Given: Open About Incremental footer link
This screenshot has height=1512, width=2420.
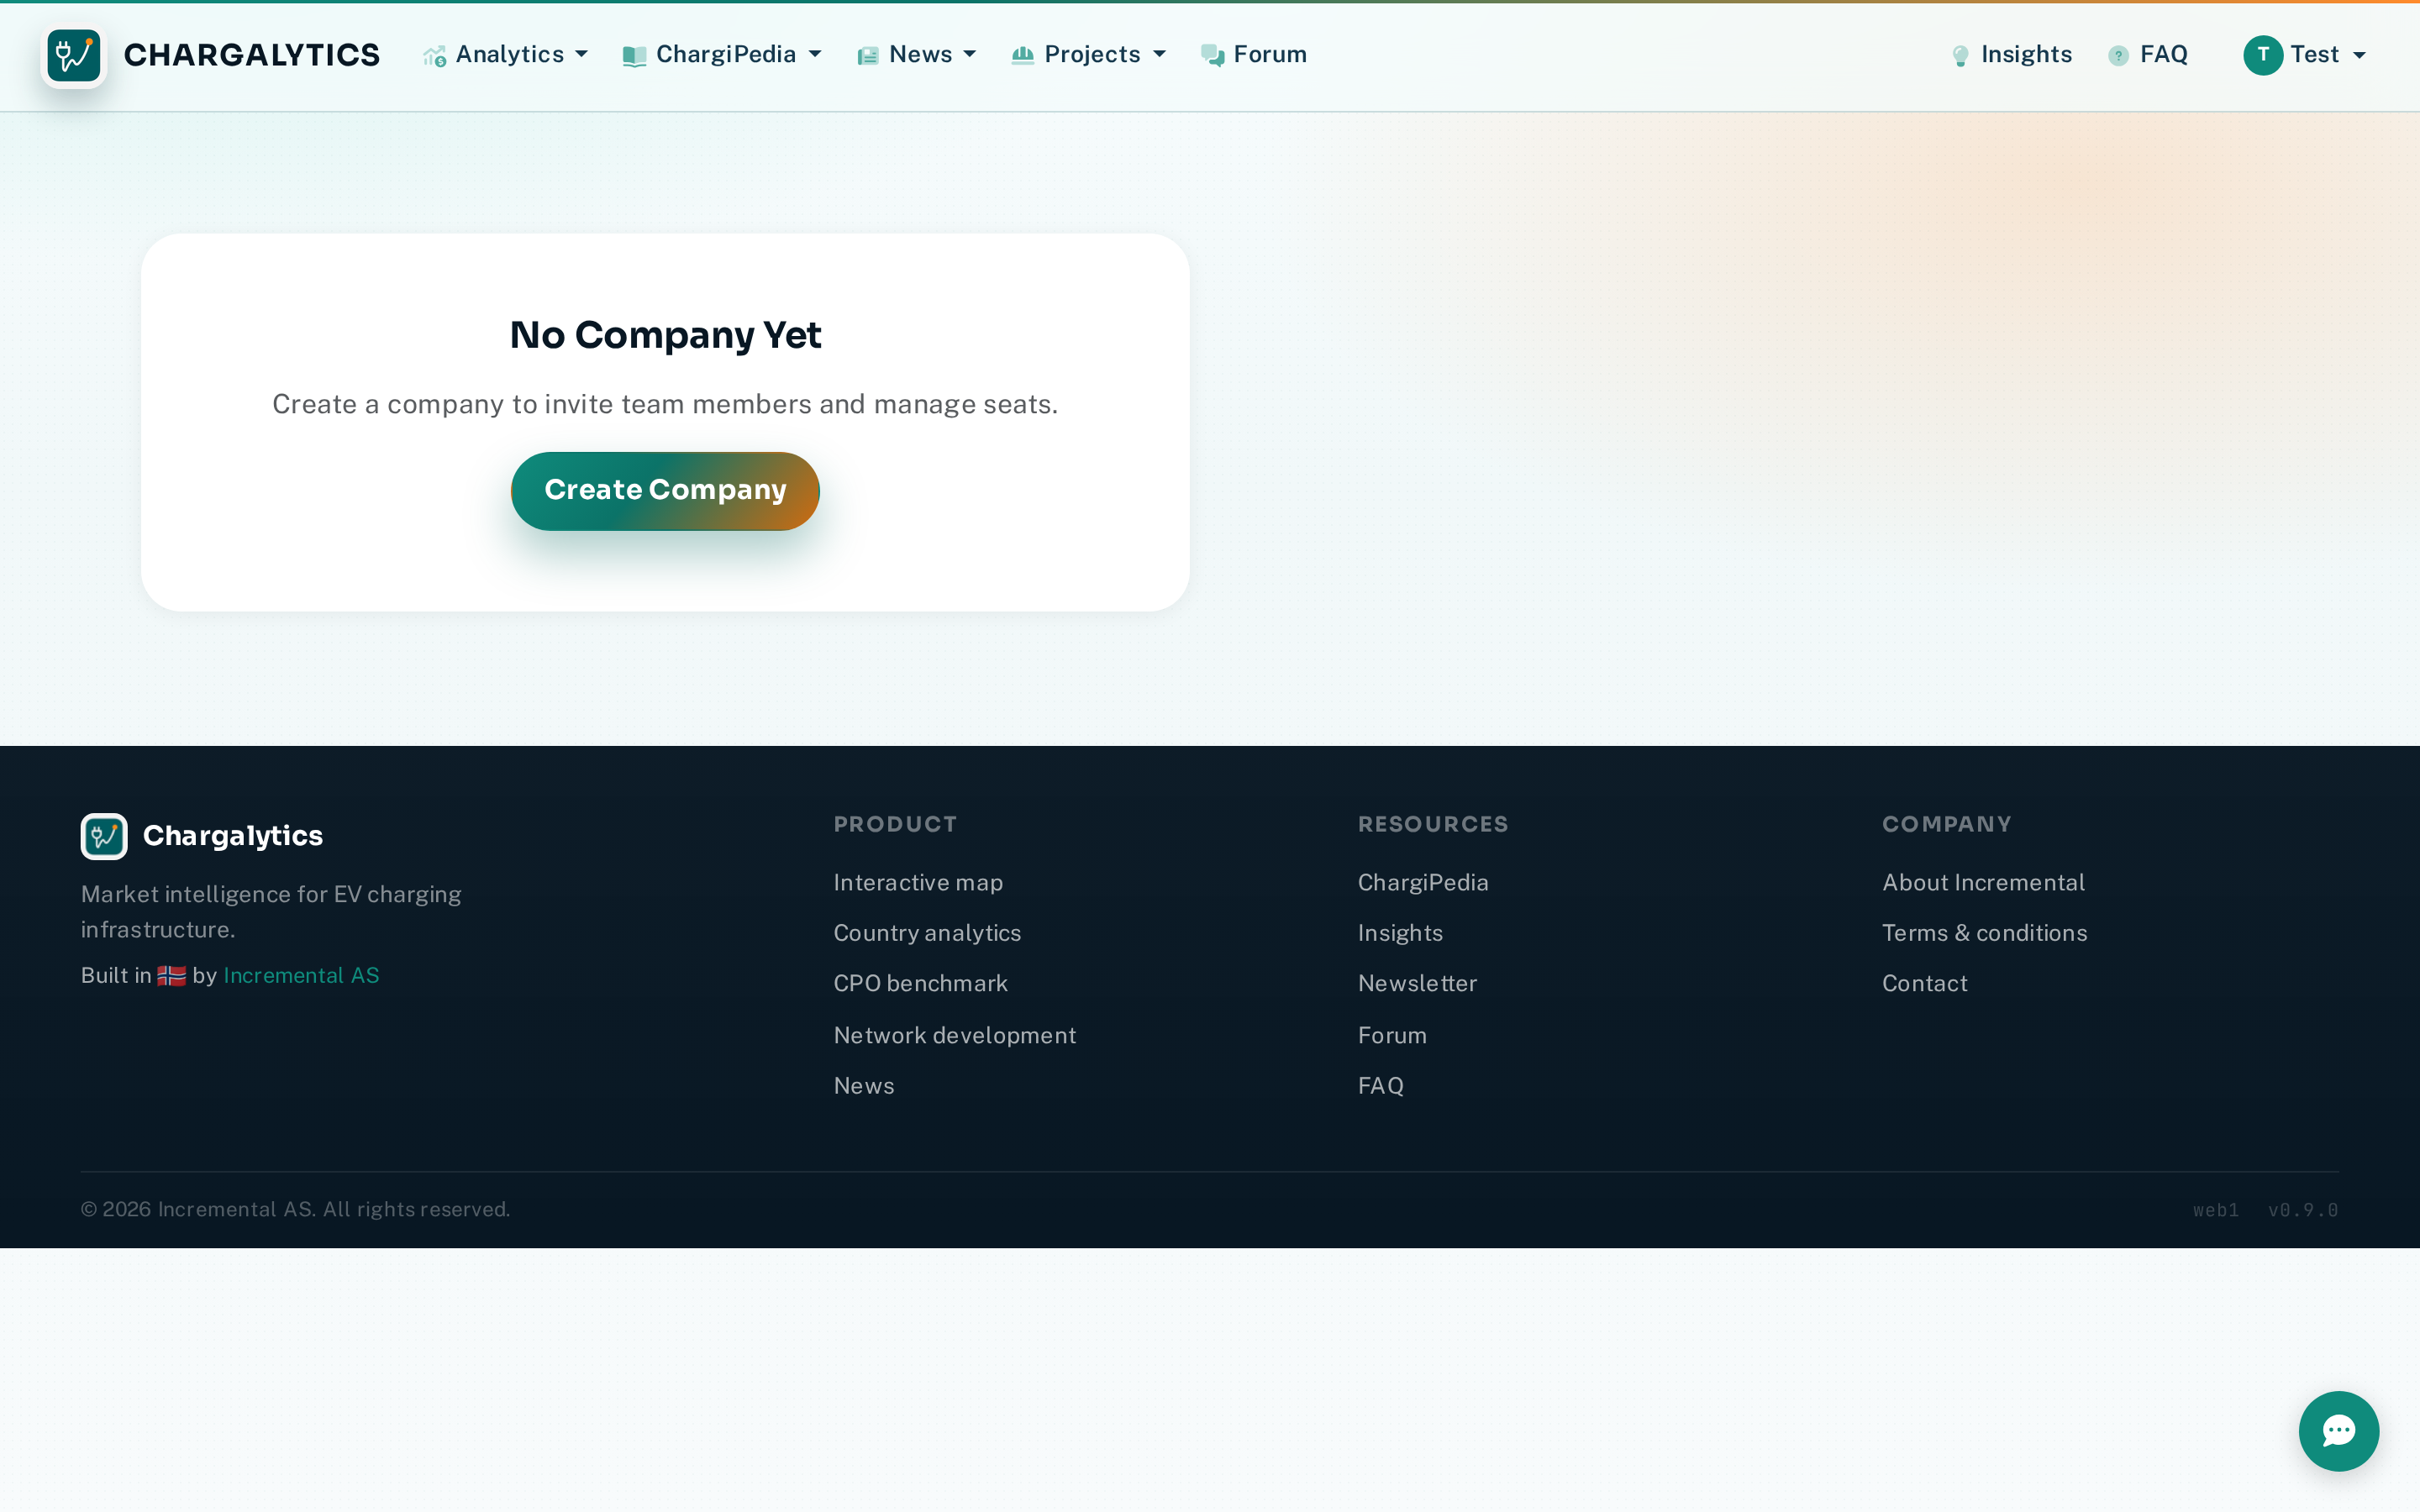Looking at the screenshot, I should (x=1983, y=882).
